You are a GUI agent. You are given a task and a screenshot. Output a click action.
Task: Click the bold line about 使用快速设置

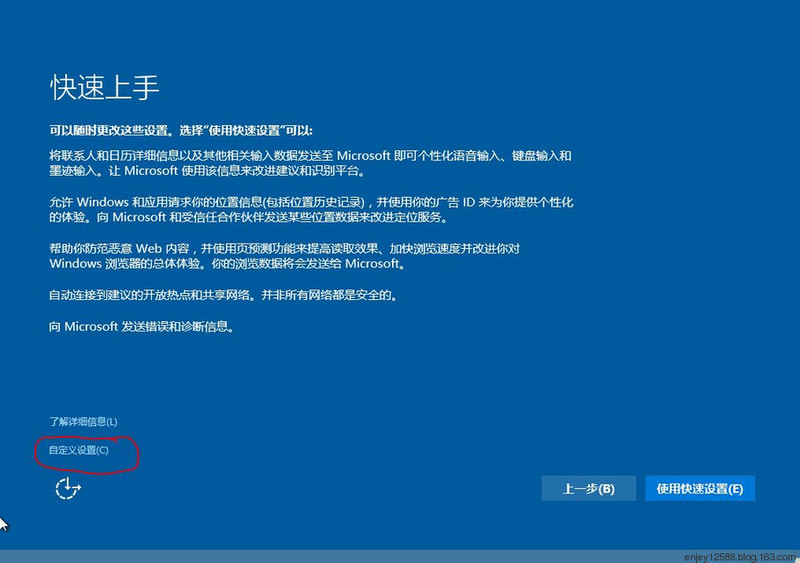coord(181,131)
